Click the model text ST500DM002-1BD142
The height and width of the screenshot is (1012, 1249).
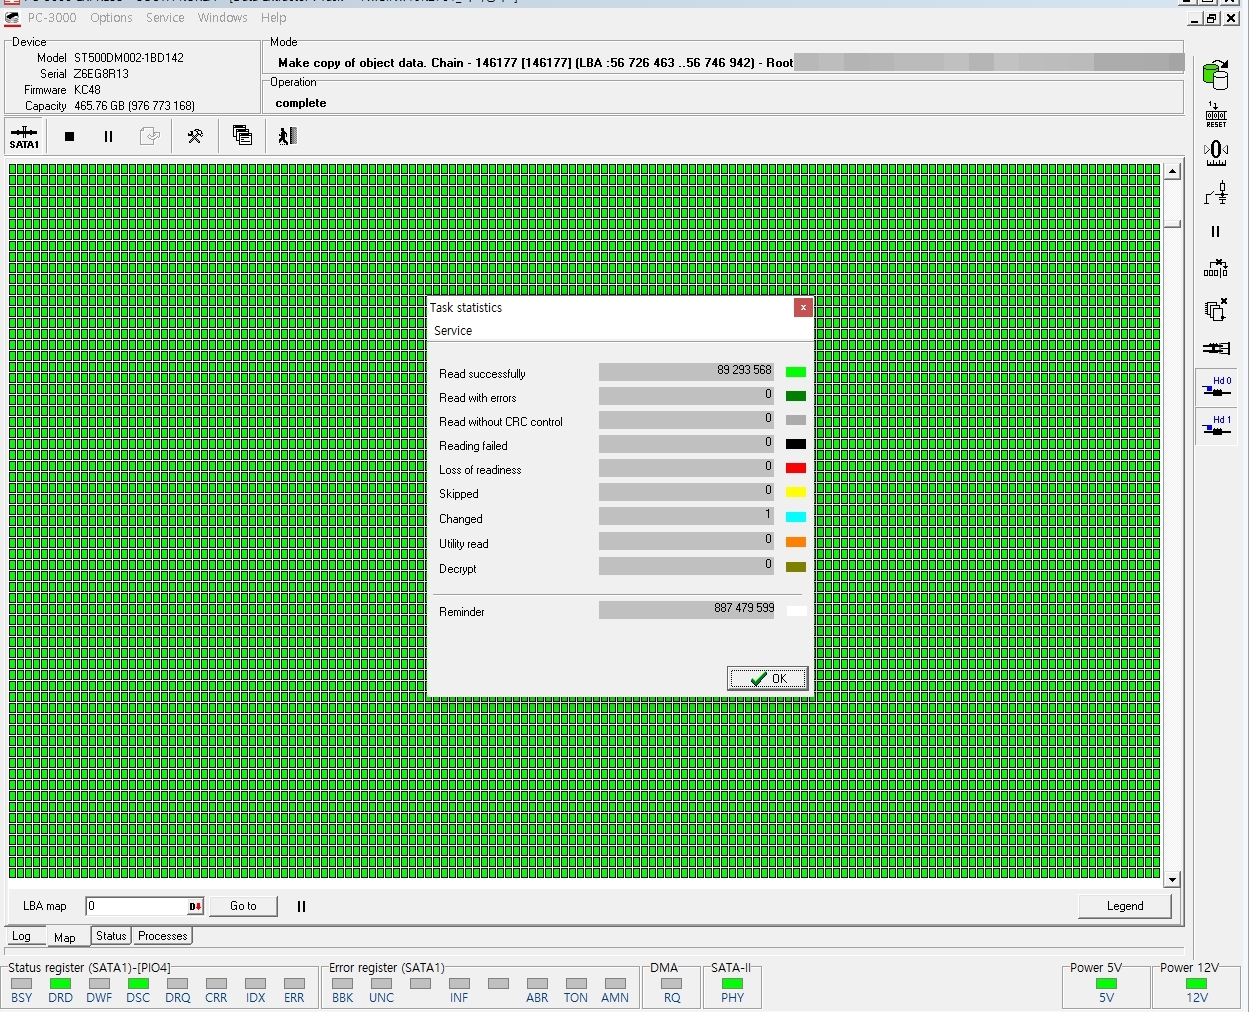click(x=129, y=58)
